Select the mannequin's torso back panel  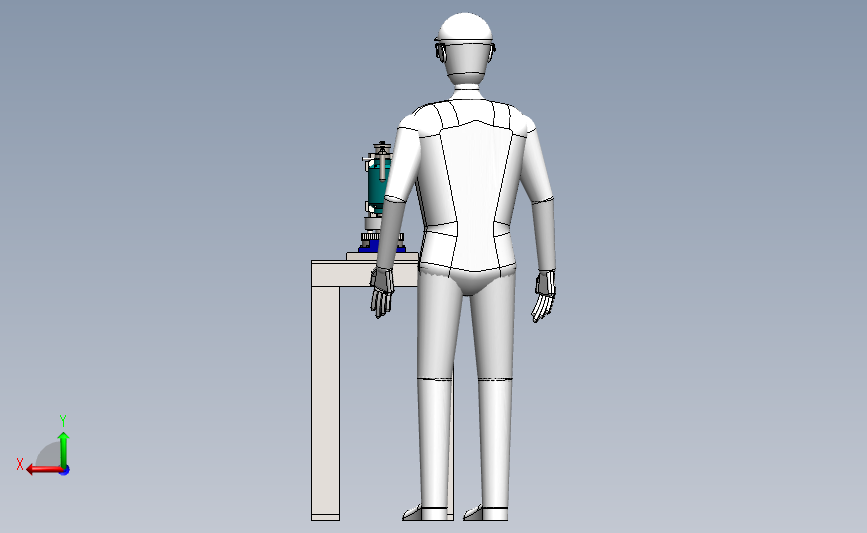coord(474,196)
